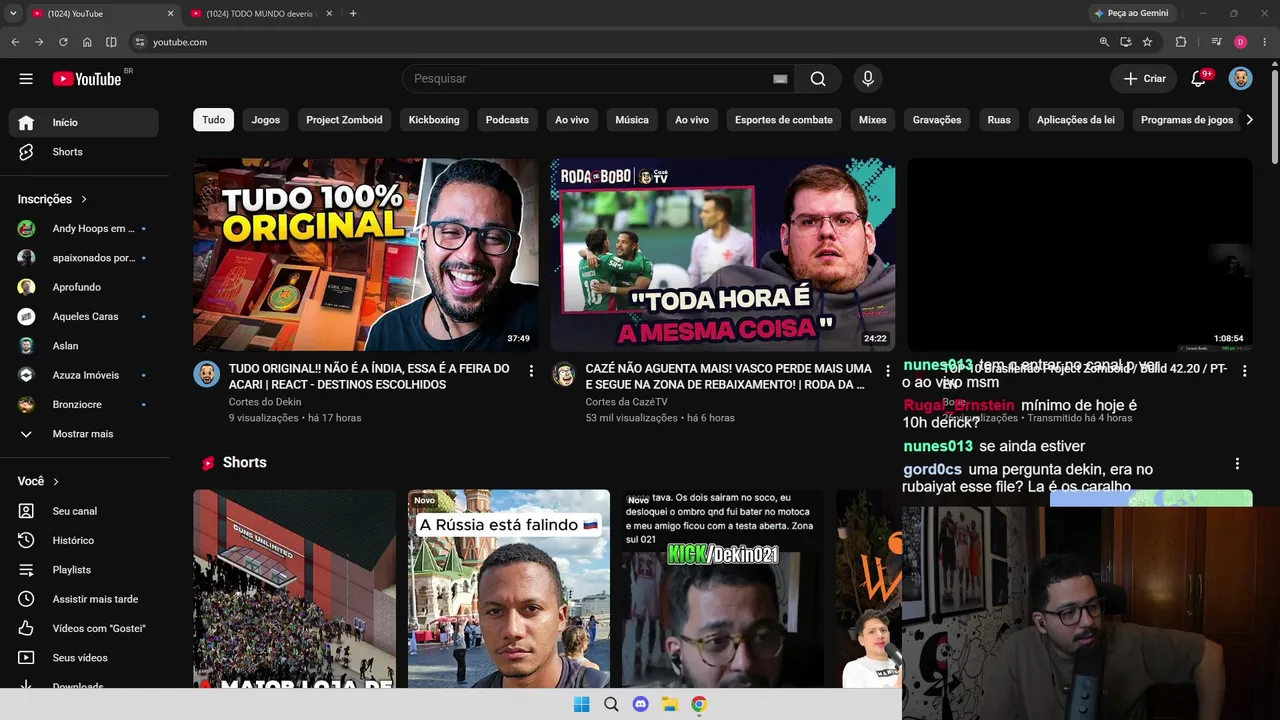1280x720 pixels.
Task: Open Discord from the taskbar
Action: 641,704
